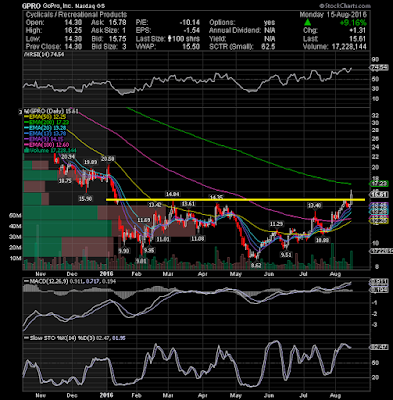Click the 74.54 RSI value tag
The height and width of the screenshot is (400, 393).
point(379,68)
